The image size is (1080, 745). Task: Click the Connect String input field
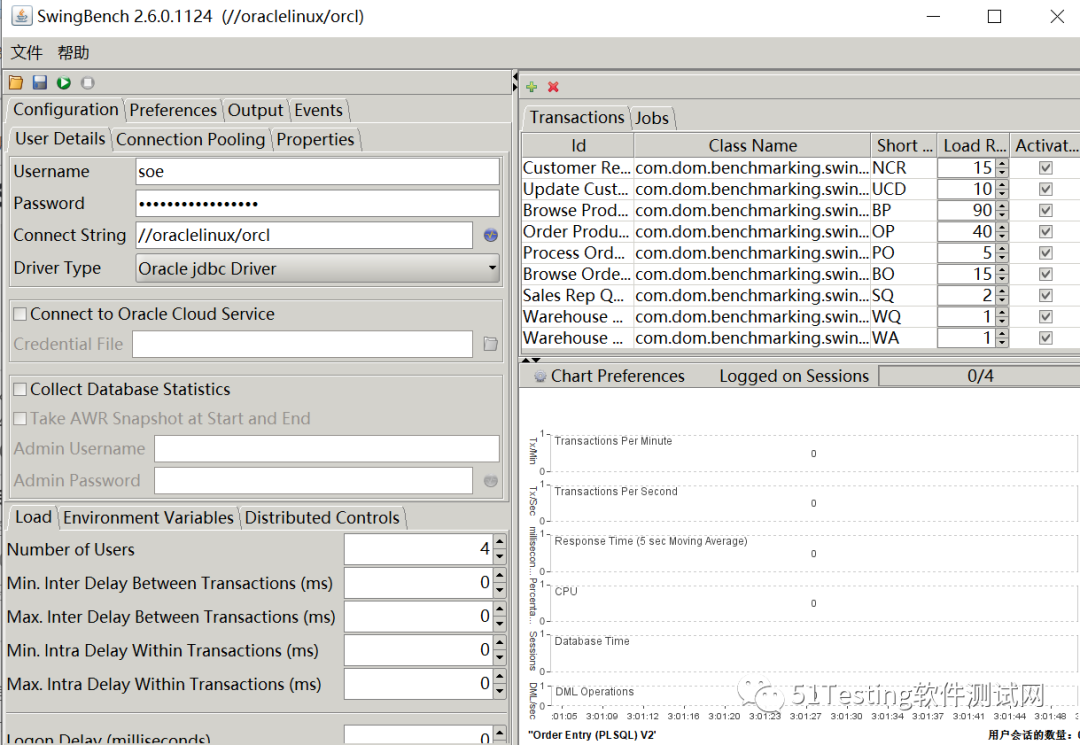(x=304, y=235)
